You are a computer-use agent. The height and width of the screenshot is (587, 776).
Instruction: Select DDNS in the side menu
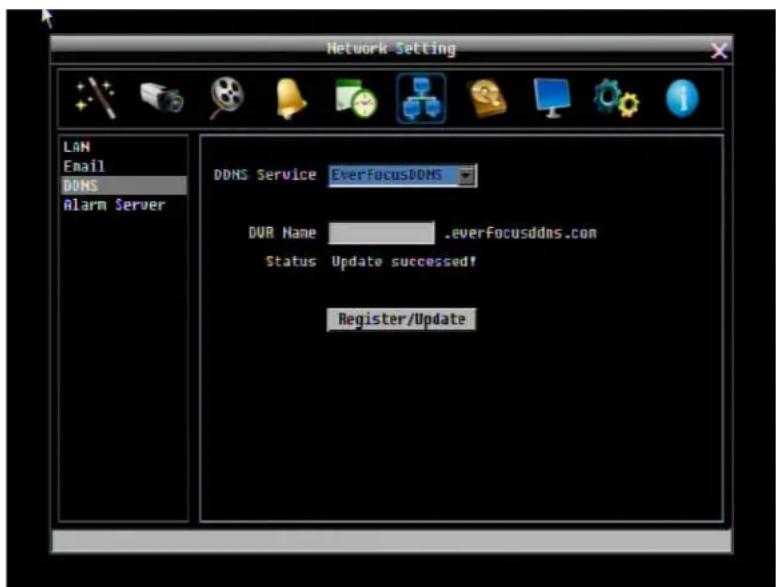(124, 186)
